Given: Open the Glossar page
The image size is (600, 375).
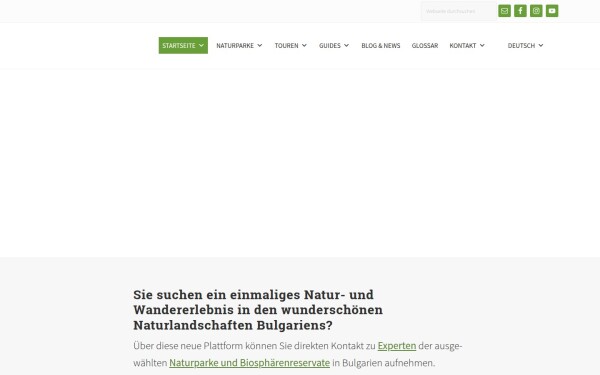Looking at the screenshot, I should point(425,46).
